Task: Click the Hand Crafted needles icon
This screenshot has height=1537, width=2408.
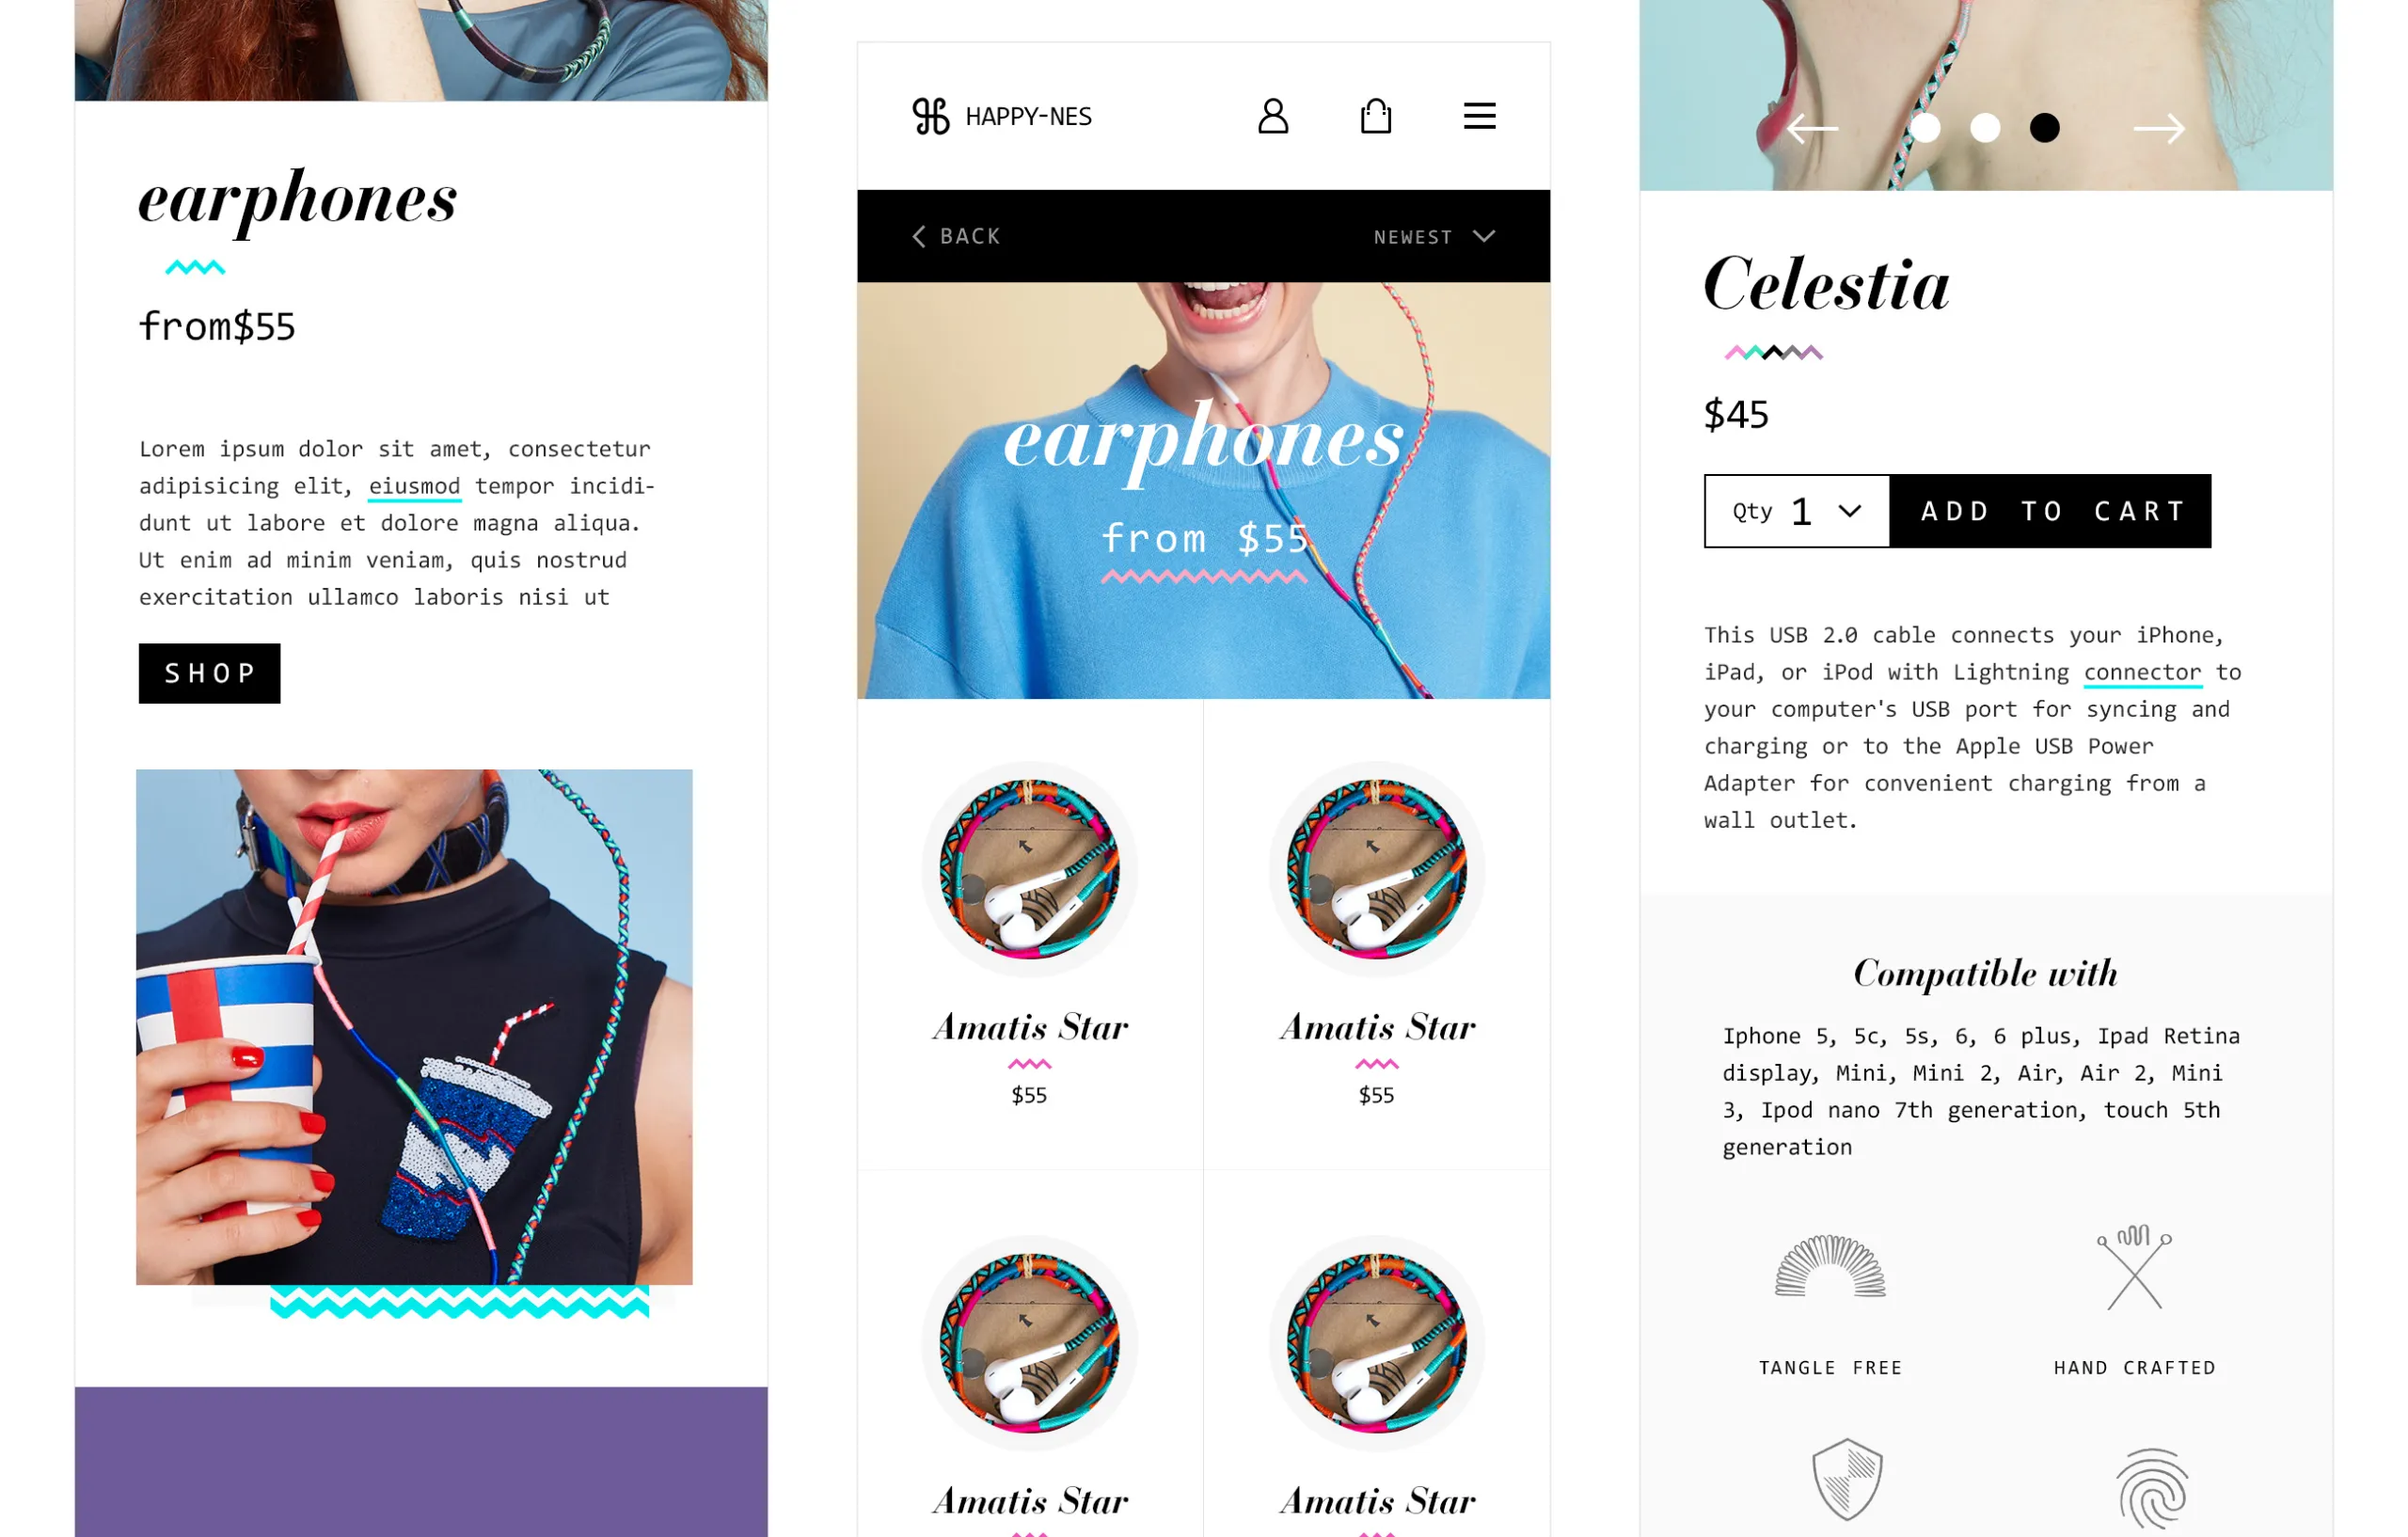Action: click(x=2134, y=1267)
